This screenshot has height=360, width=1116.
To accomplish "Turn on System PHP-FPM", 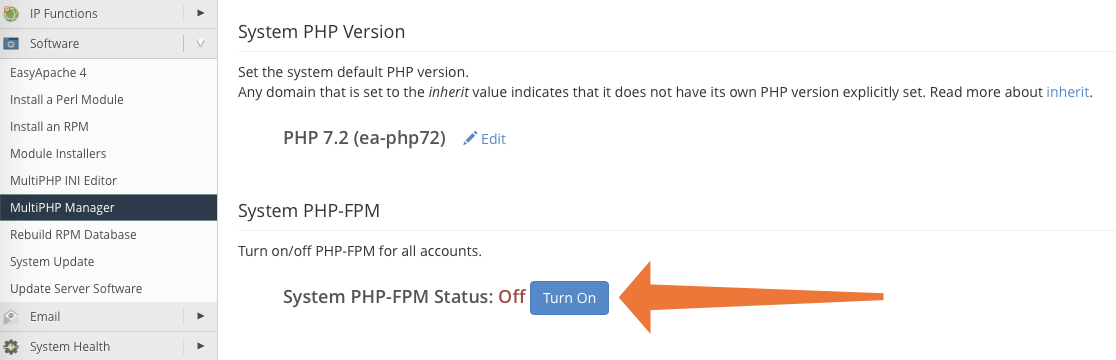I will point(569,297).
